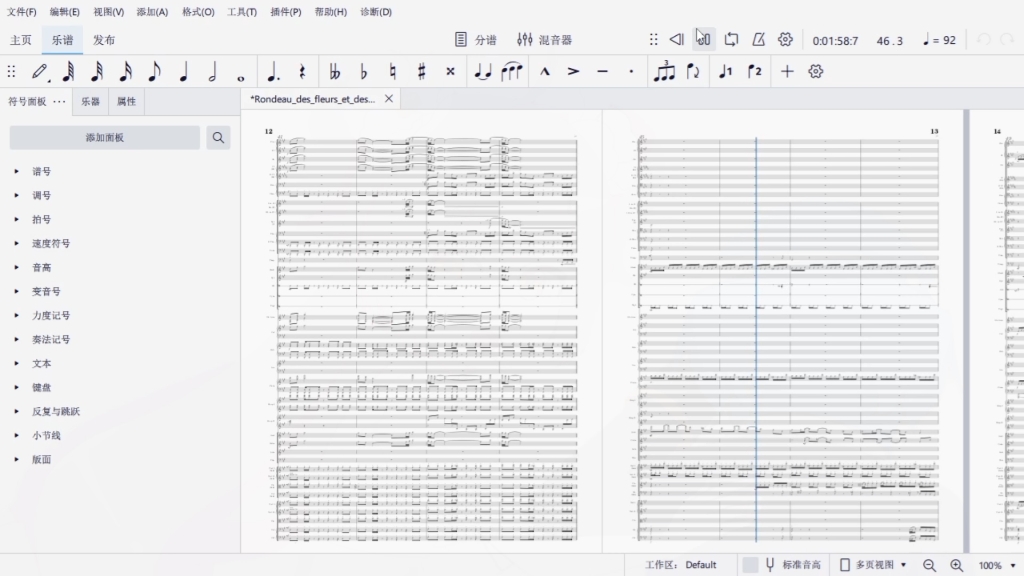Select the eighth note duration
This screenshot has width=1024, height=576.
(x=154, y=71)
